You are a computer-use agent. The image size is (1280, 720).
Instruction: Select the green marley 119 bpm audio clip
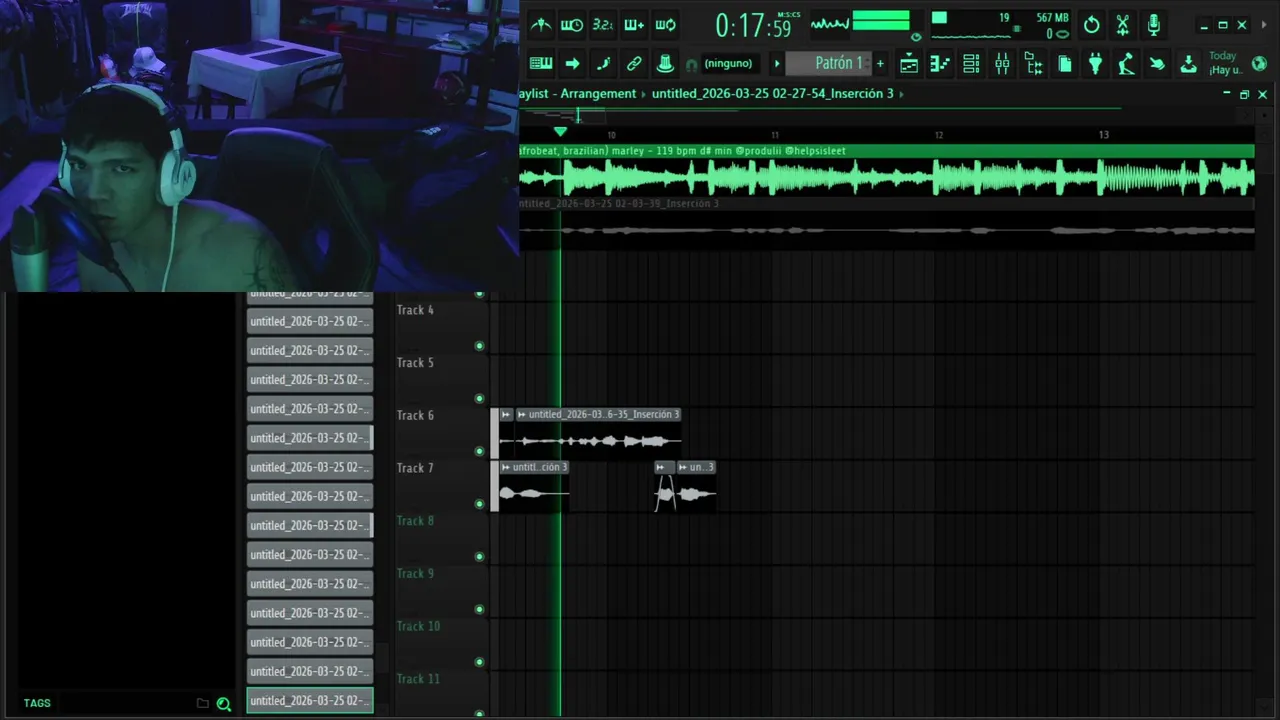pyautogui.click(x=886, y=171)
